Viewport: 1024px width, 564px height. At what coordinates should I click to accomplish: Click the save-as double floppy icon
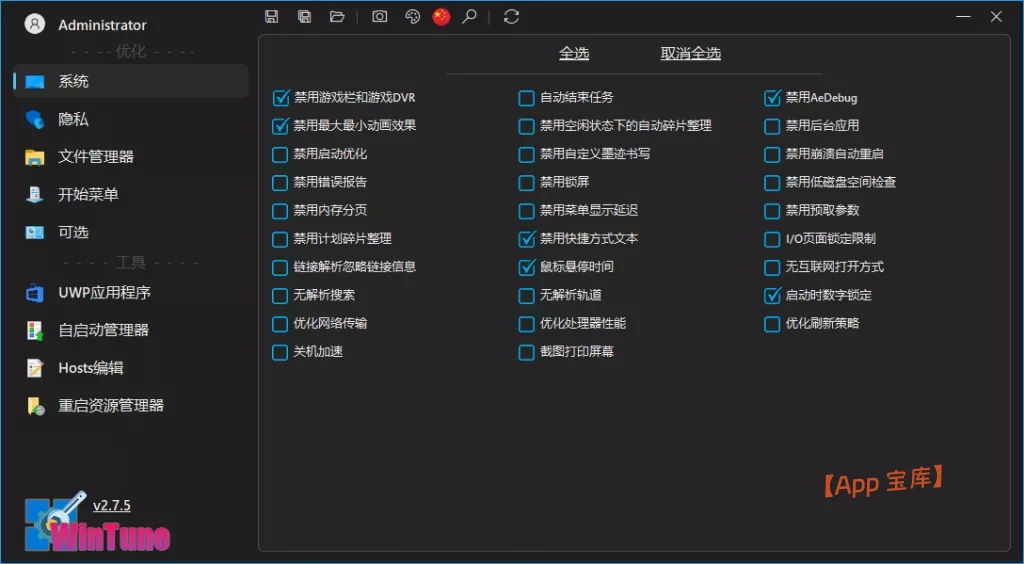coord(304,17)
